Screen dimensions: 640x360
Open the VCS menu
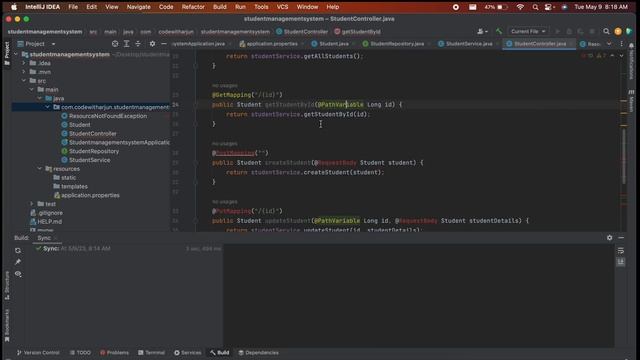pyautogui.click(x=282, y=7)
